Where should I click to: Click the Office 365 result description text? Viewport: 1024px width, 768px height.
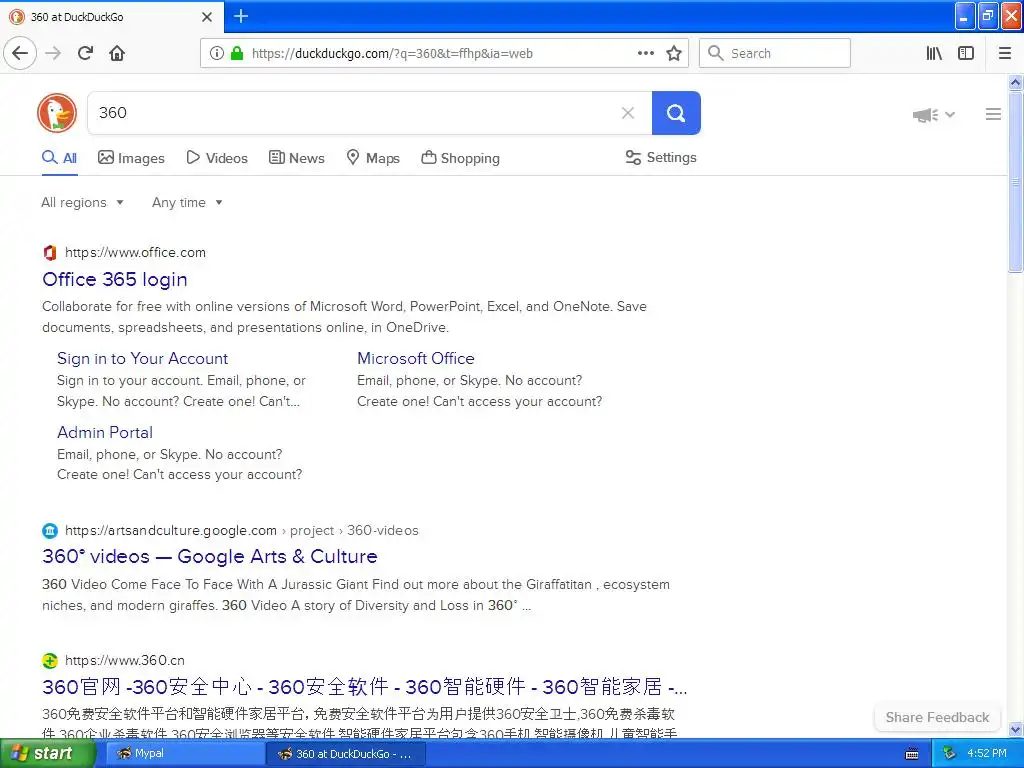[x=344, y=317]
